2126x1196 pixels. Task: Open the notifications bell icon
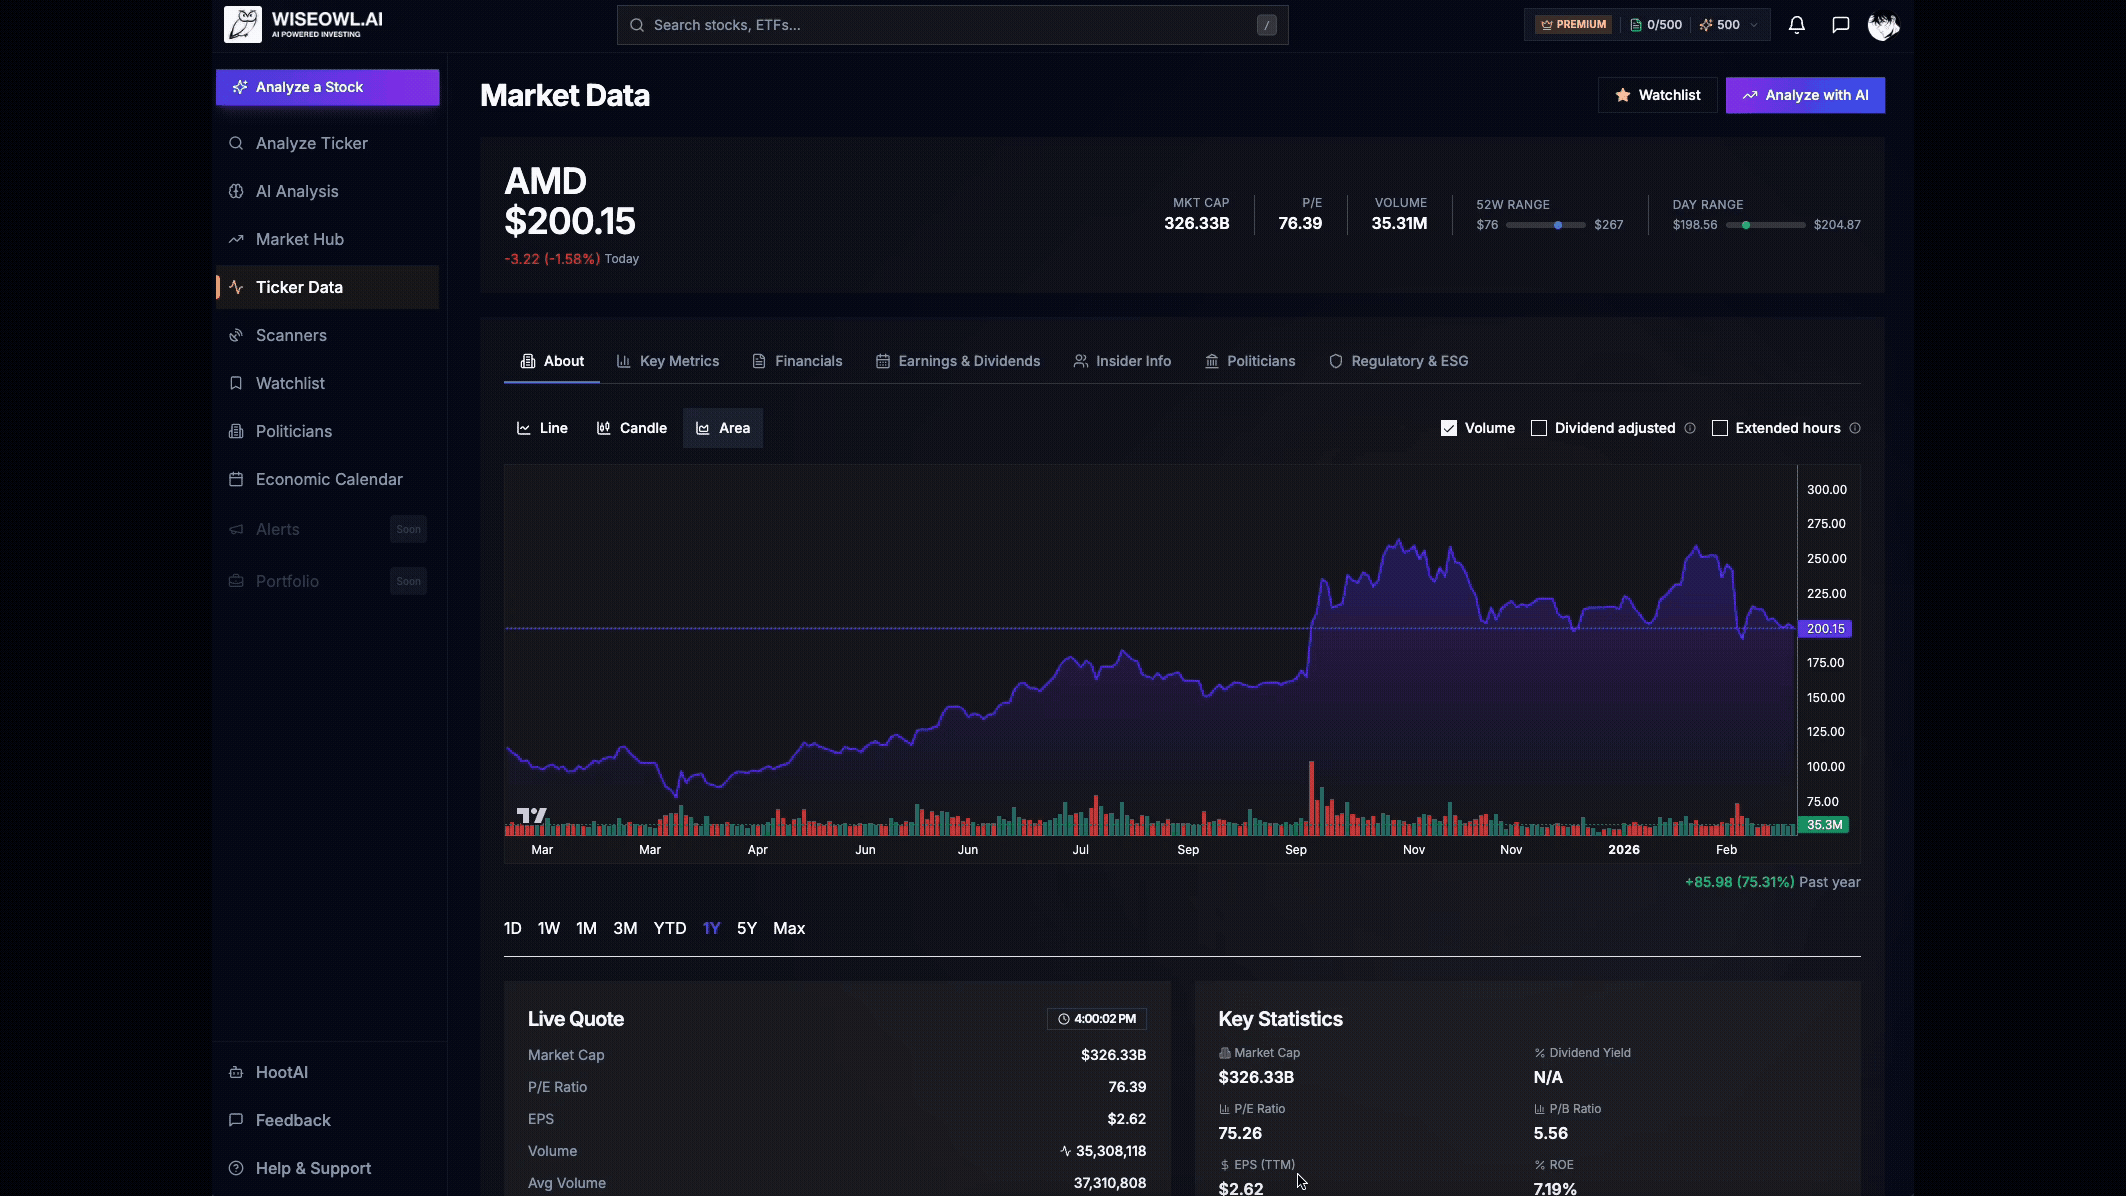click(1795, 24)
